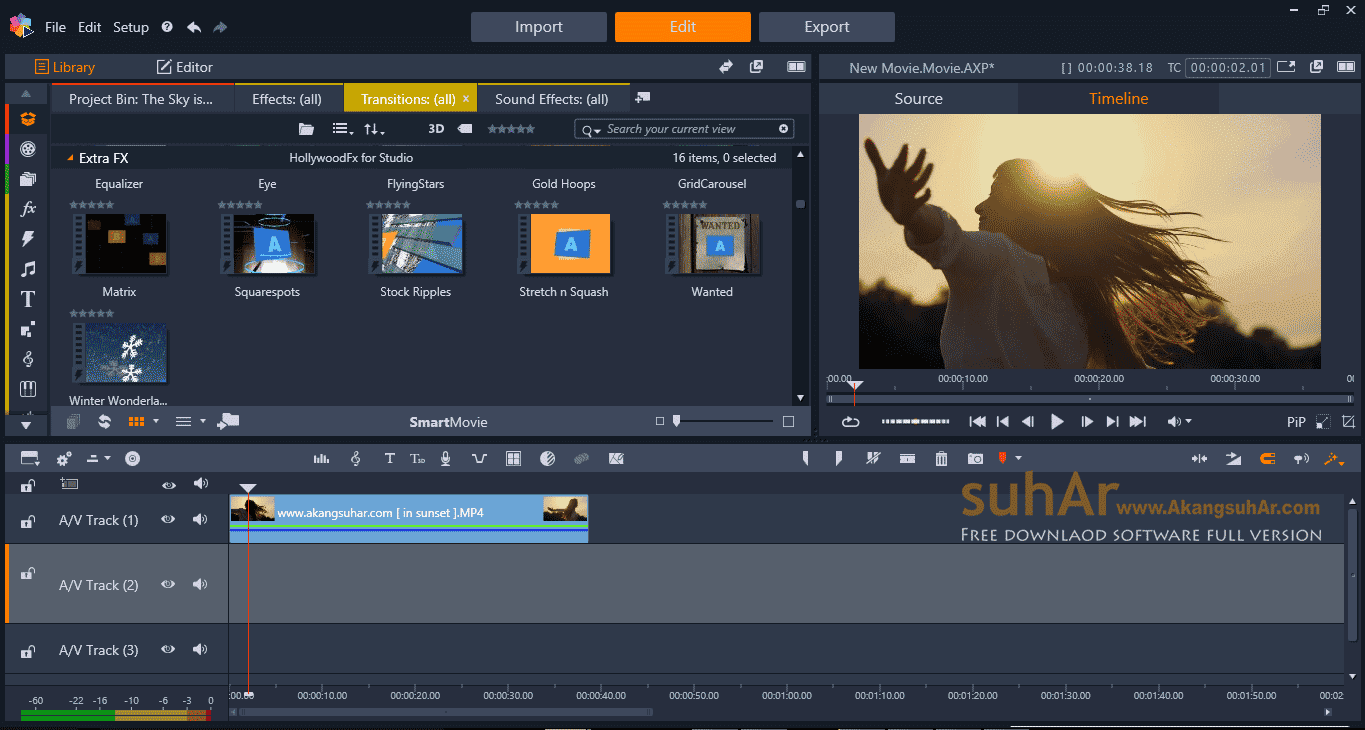Mute audio on A/V Track (2)

click(200, 585)
